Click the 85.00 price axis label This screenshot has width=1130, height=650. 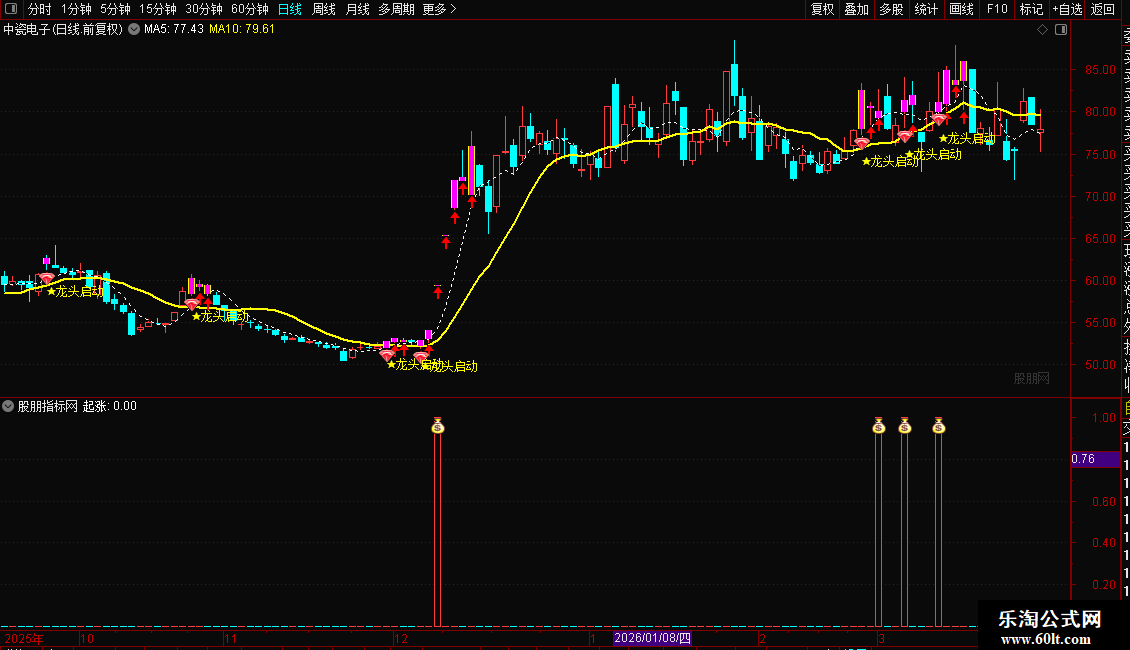coord(1100,70)
